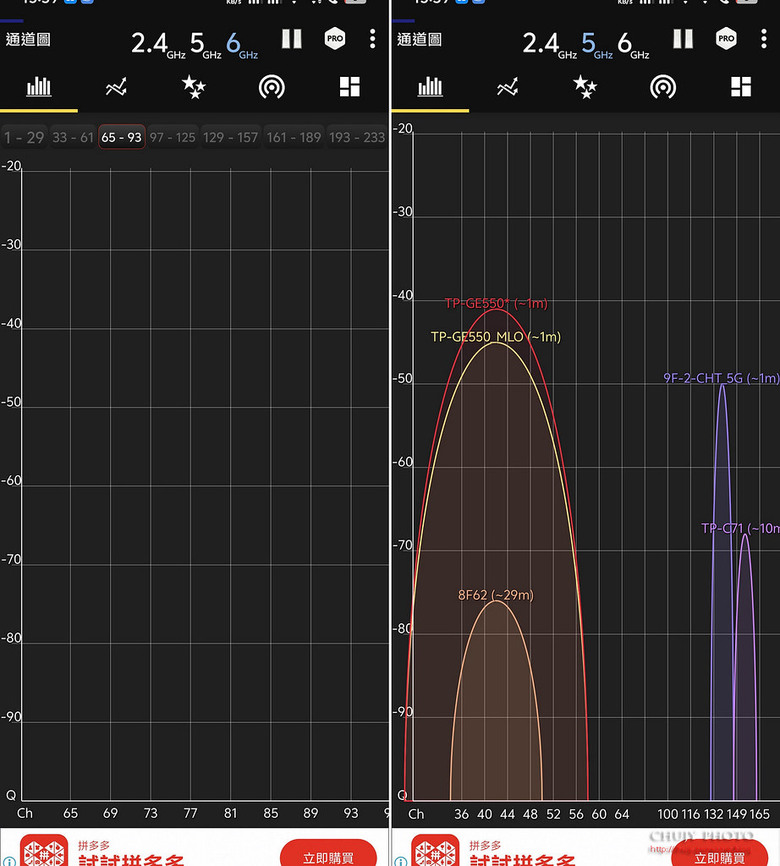780x866 pixels.
Task: Open the channel graph tab in the right screen
Action: (x=430, y=87)
